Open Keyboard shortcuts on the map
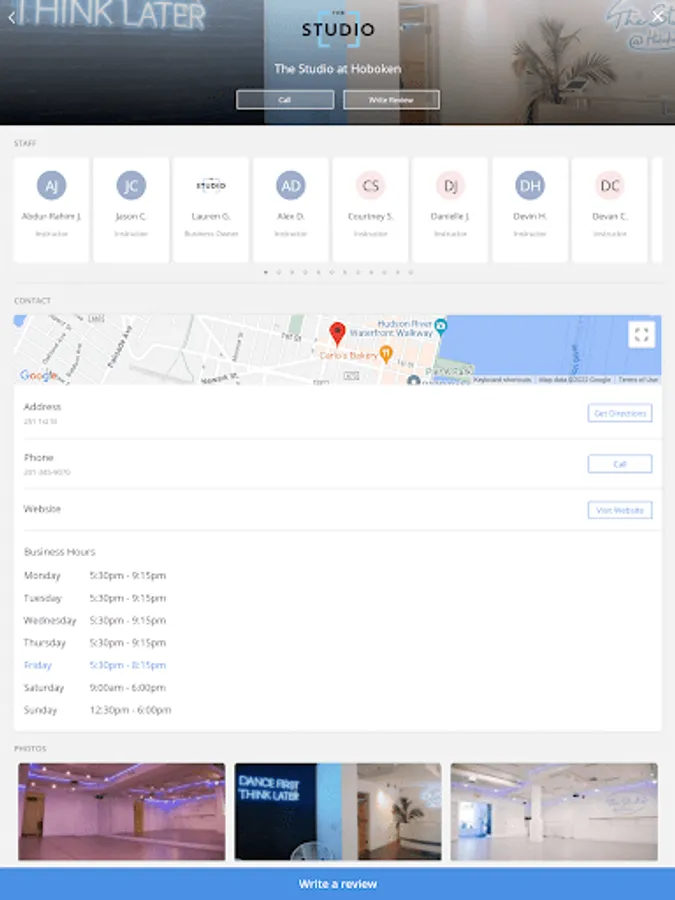The height and width of the screenshot is (900, 675). click(x=502, y=379)
